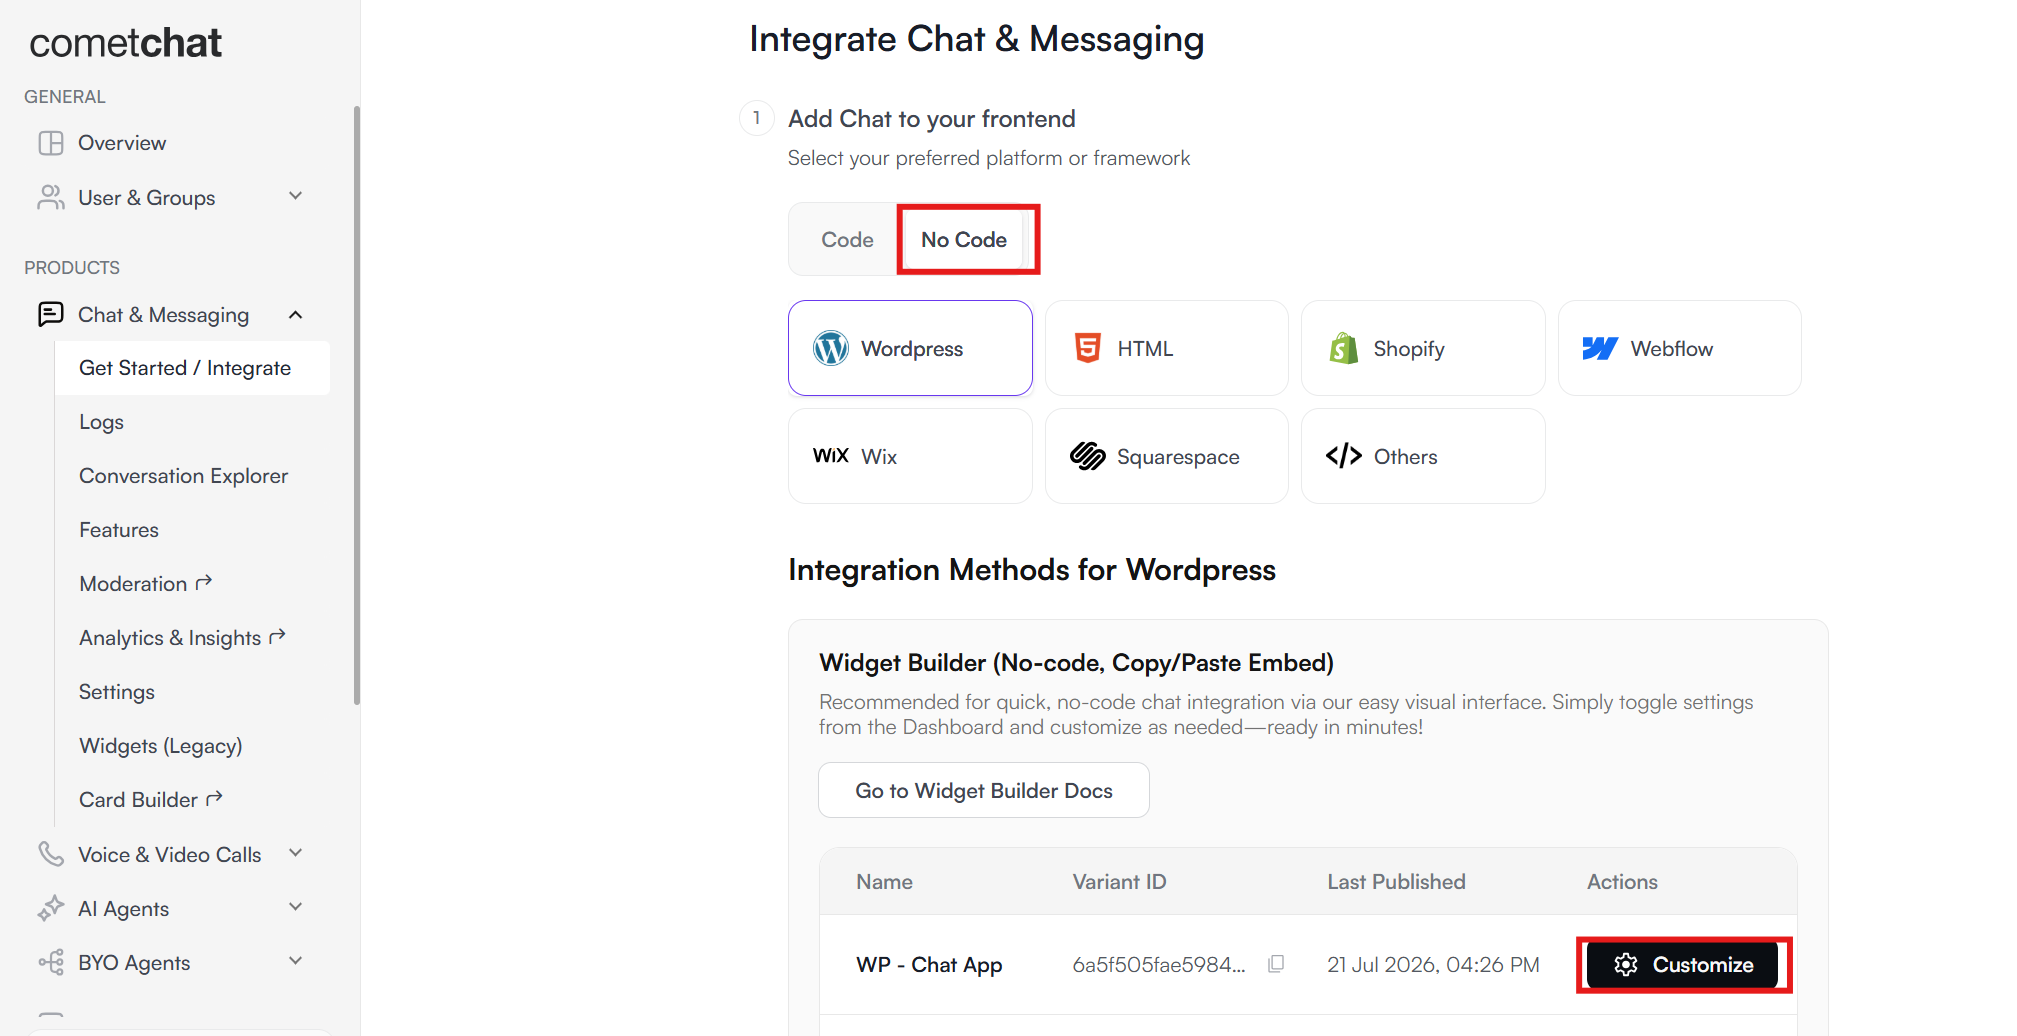Screen dimensions: 2017x1036
Task: Select the Webflow platform card
Action: click(1680, 348)
